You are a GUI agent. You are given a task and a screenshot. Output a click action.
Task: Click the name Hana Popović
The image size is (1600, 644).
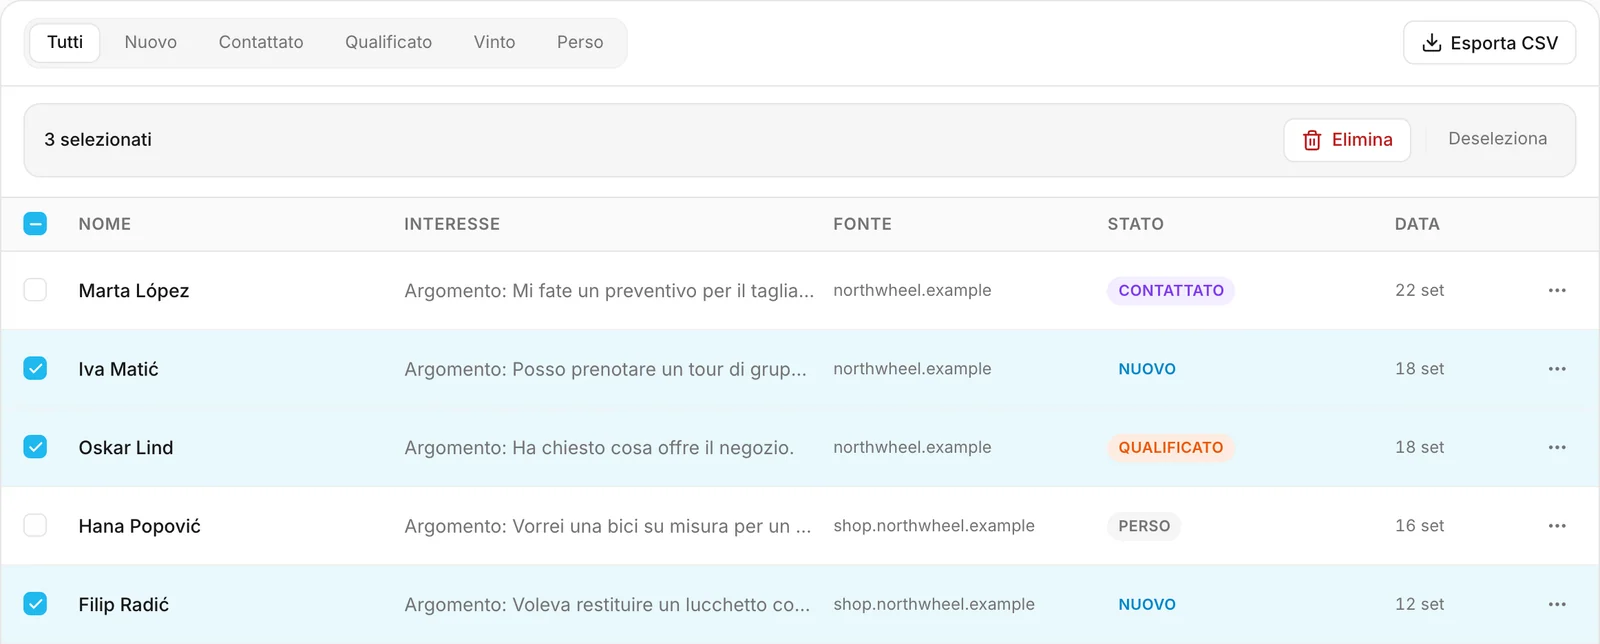(x=140, y=526)
